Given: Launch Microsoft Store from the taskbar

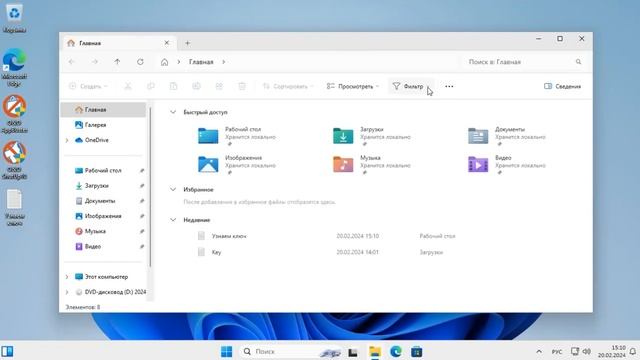Looking at the screenshot, I should pos(417,351).
